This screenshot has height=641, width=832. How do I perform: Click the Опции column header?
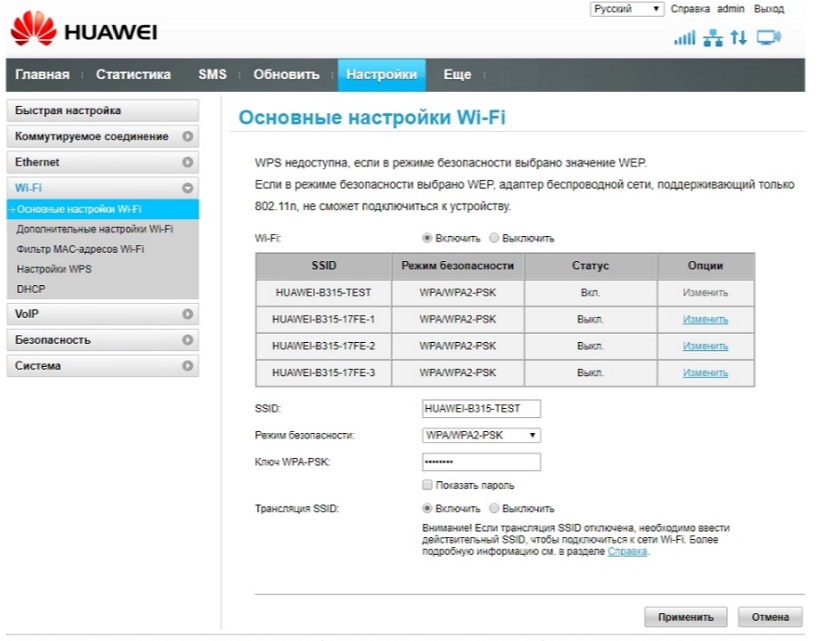click(x=706, y=266)
